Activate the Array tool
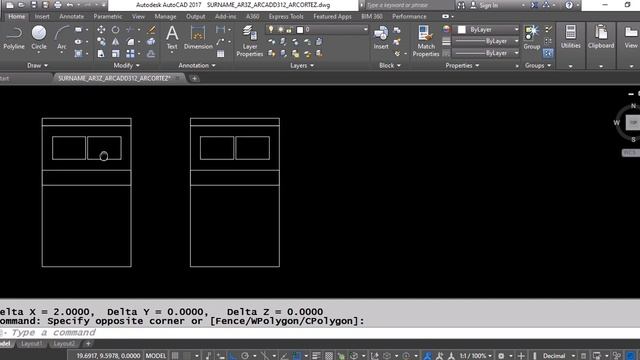This screenshot has height=360, width=640. [130, 53]
